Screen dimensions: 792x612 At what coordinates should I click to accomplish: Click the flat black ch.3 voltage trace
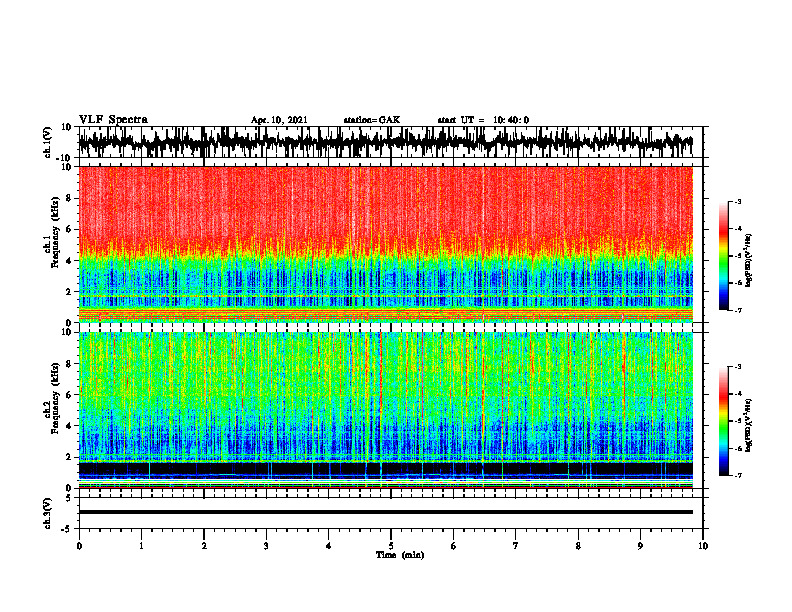385,512
